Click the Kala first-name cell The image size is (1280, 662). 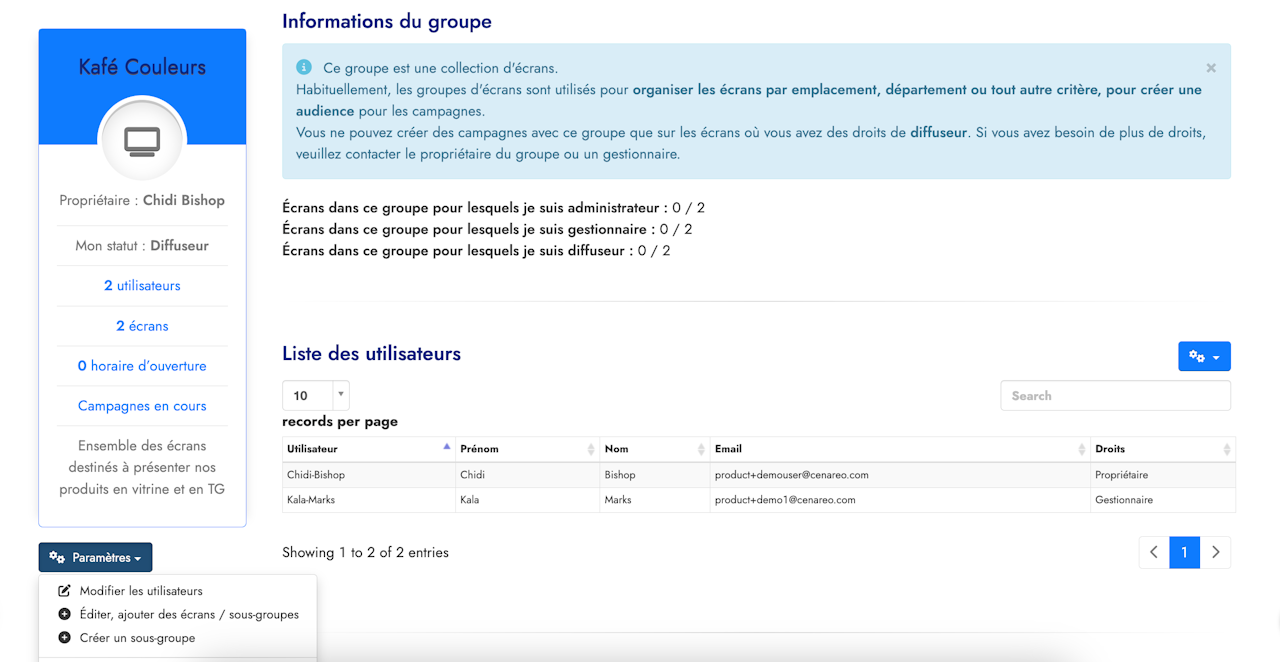(x=527, y=500)
